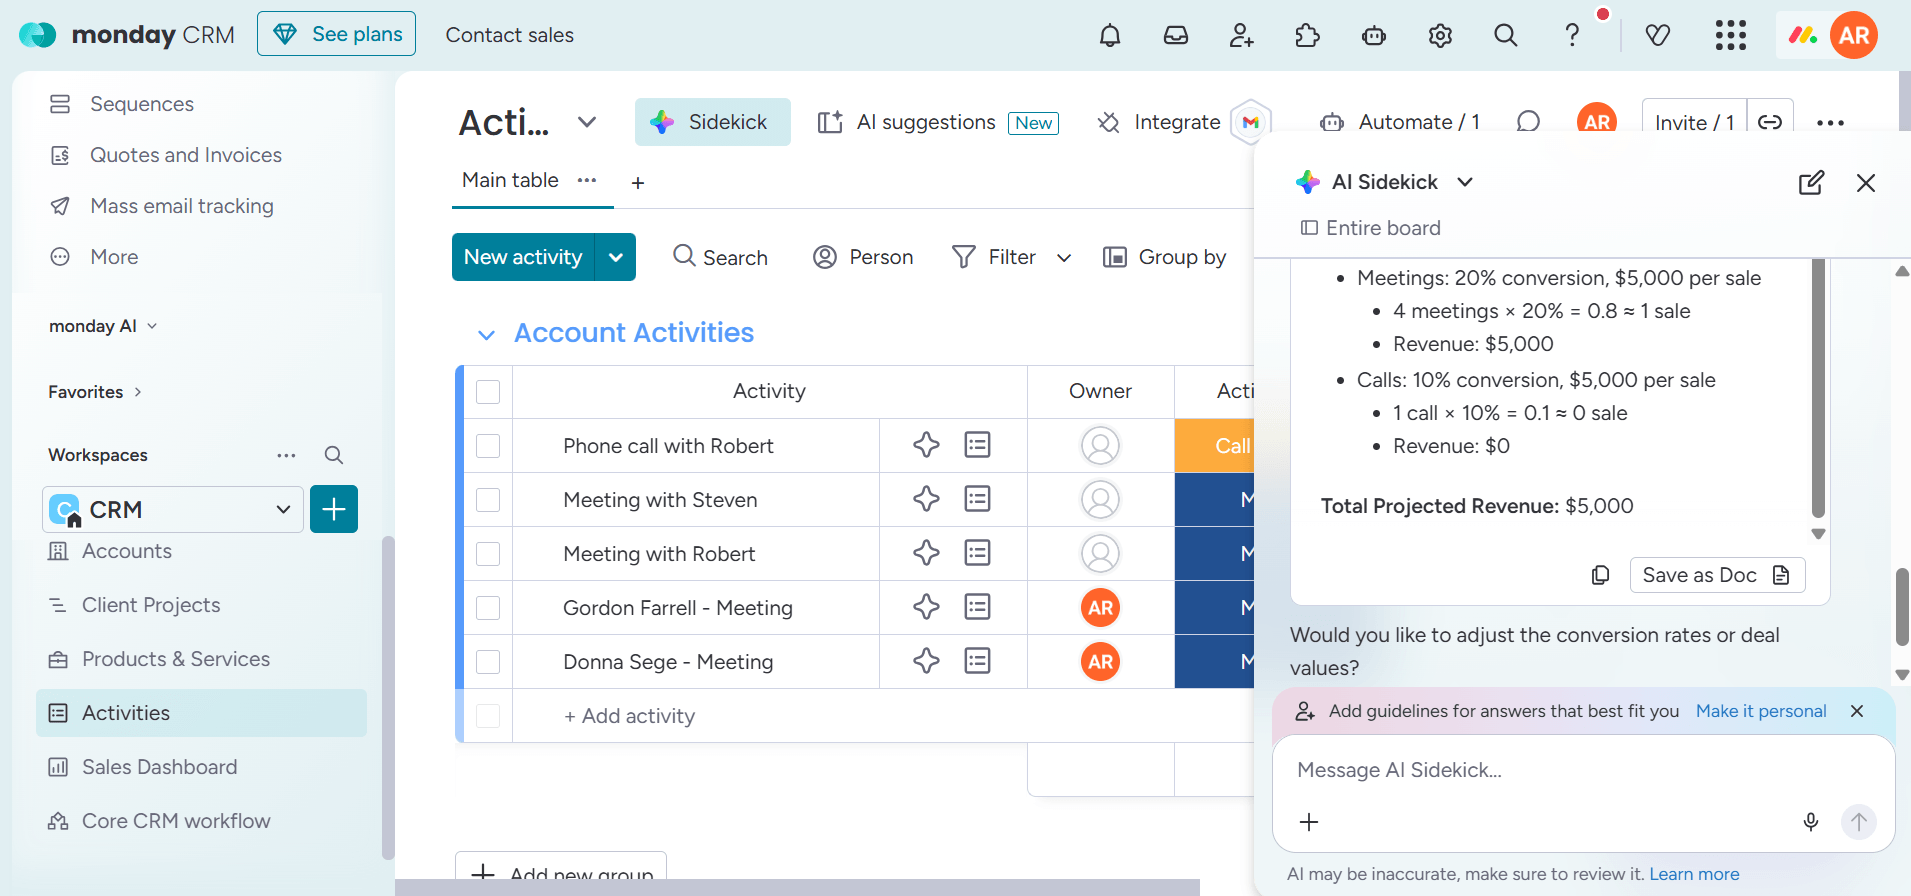Open board discussion chat bubble icon
Viewport: 1911px width, 896px height.
tap(1528, 122)
